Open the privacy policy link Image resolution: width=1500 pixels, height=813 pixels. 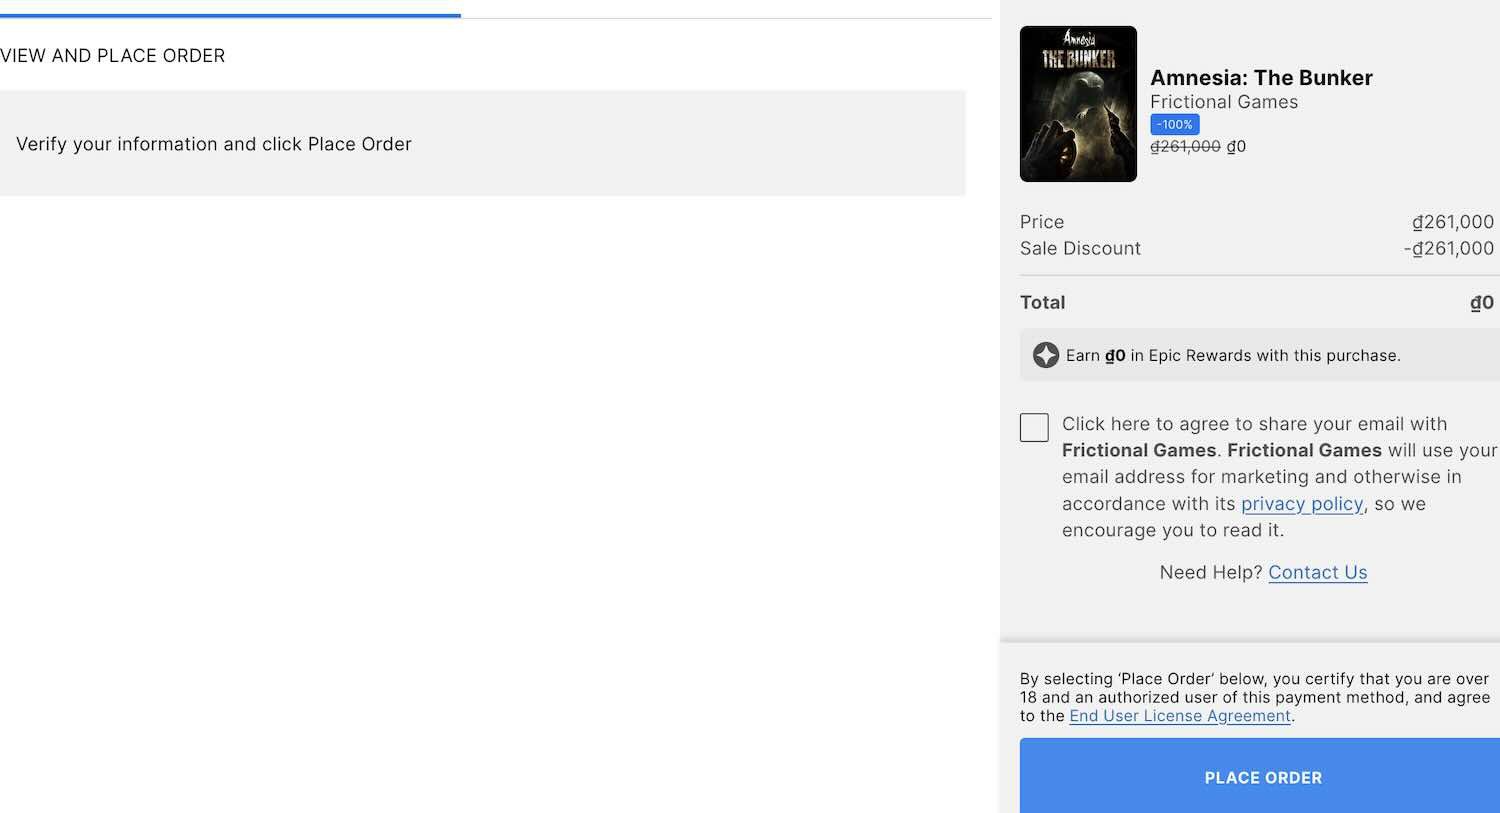(1301, 504)
